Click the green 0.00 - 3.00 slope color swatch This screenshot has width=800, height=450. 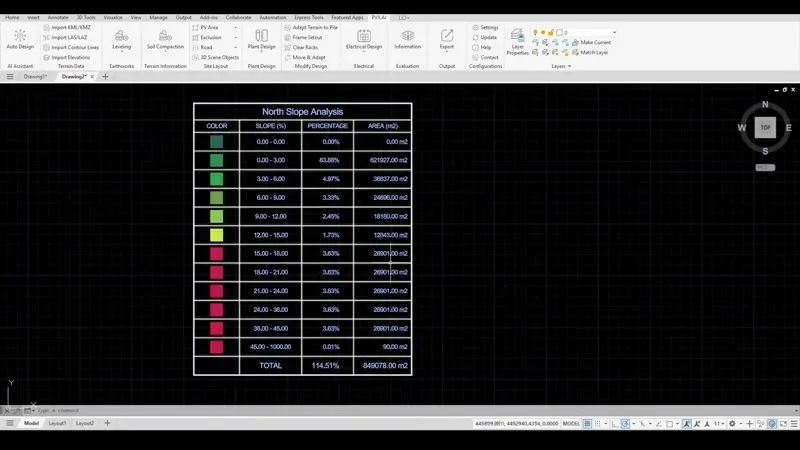216,160
